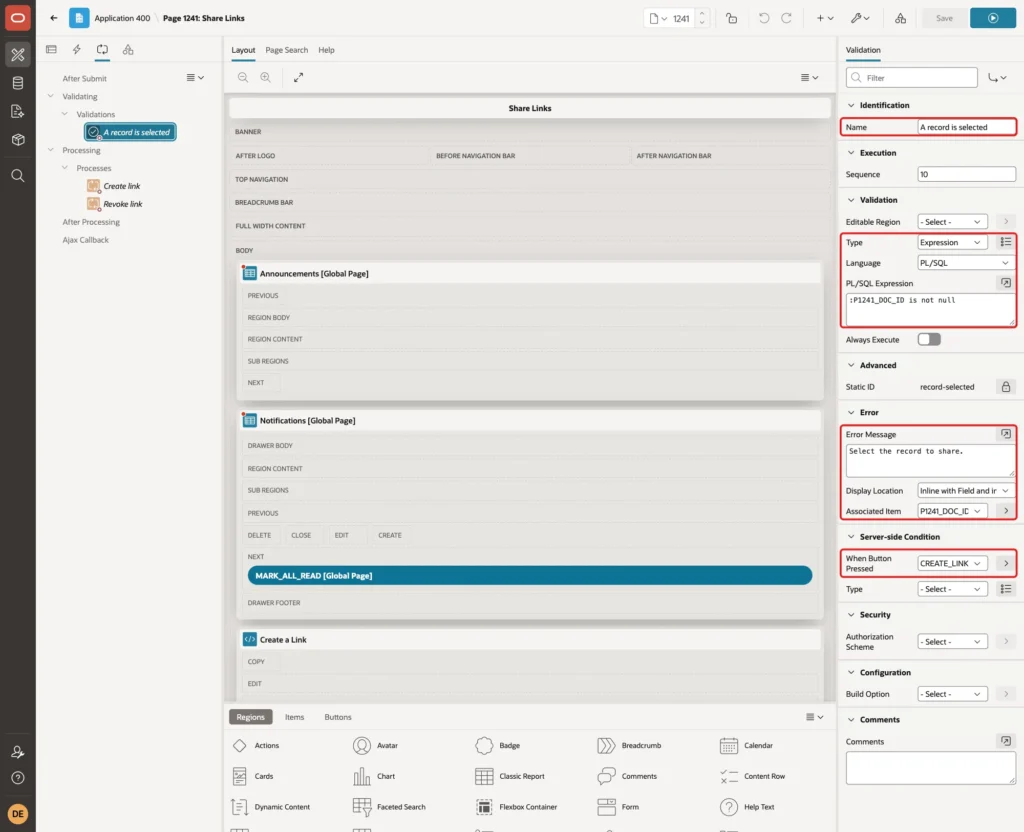Open the Application 400 breadcrumb link
Viewport: 1024px width, 832px height.
[122, 18]
